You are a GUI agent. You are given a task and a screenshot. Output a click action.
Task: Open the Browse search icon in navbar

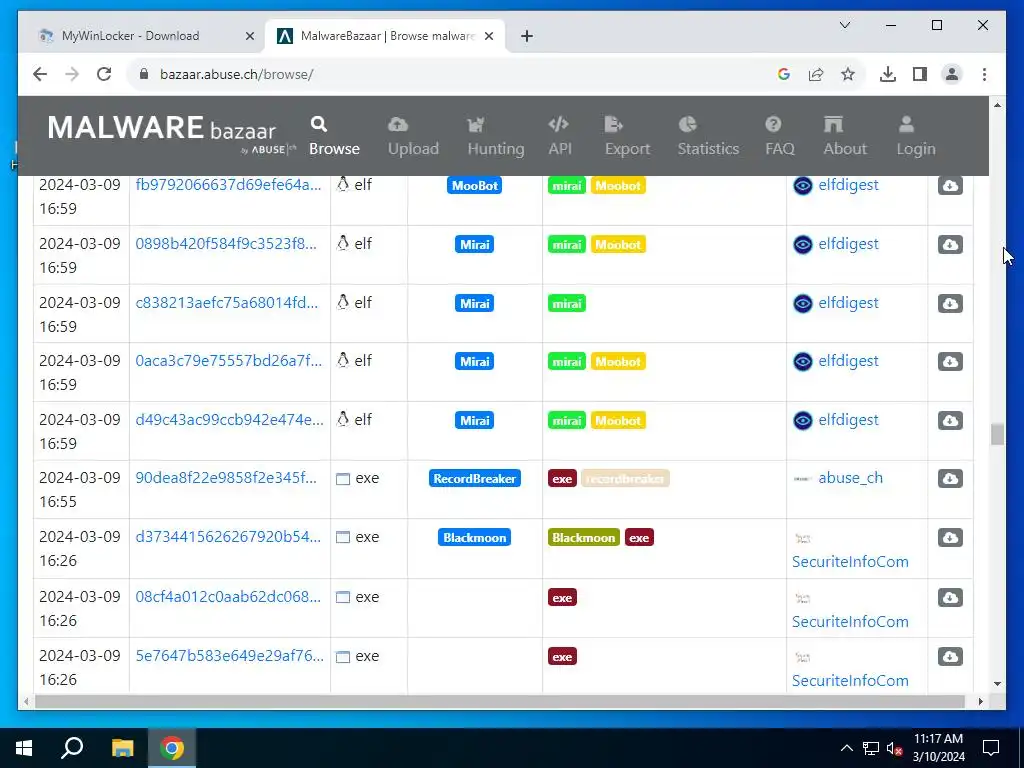point(319,124)
